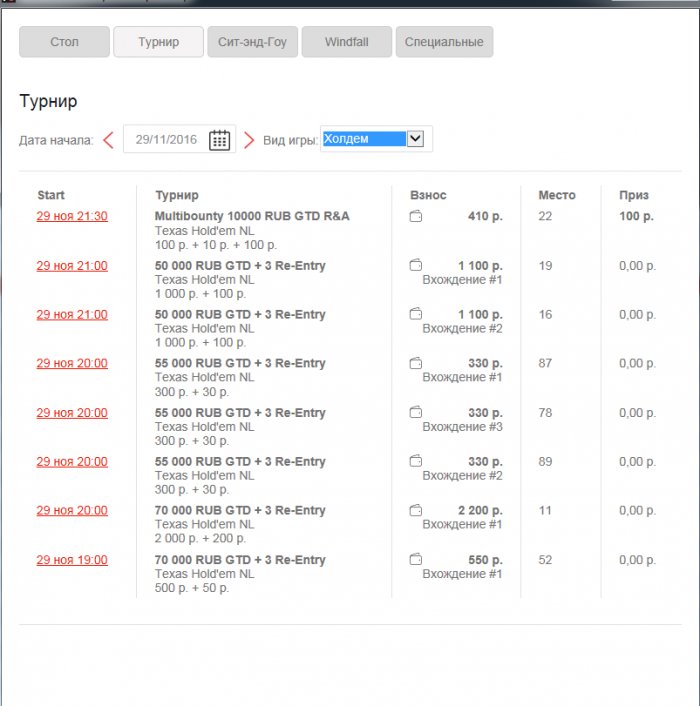Open 29 ноя 20:00 link for place 78
This screenshot has height=706, width=700.
(x=72, y=412)
